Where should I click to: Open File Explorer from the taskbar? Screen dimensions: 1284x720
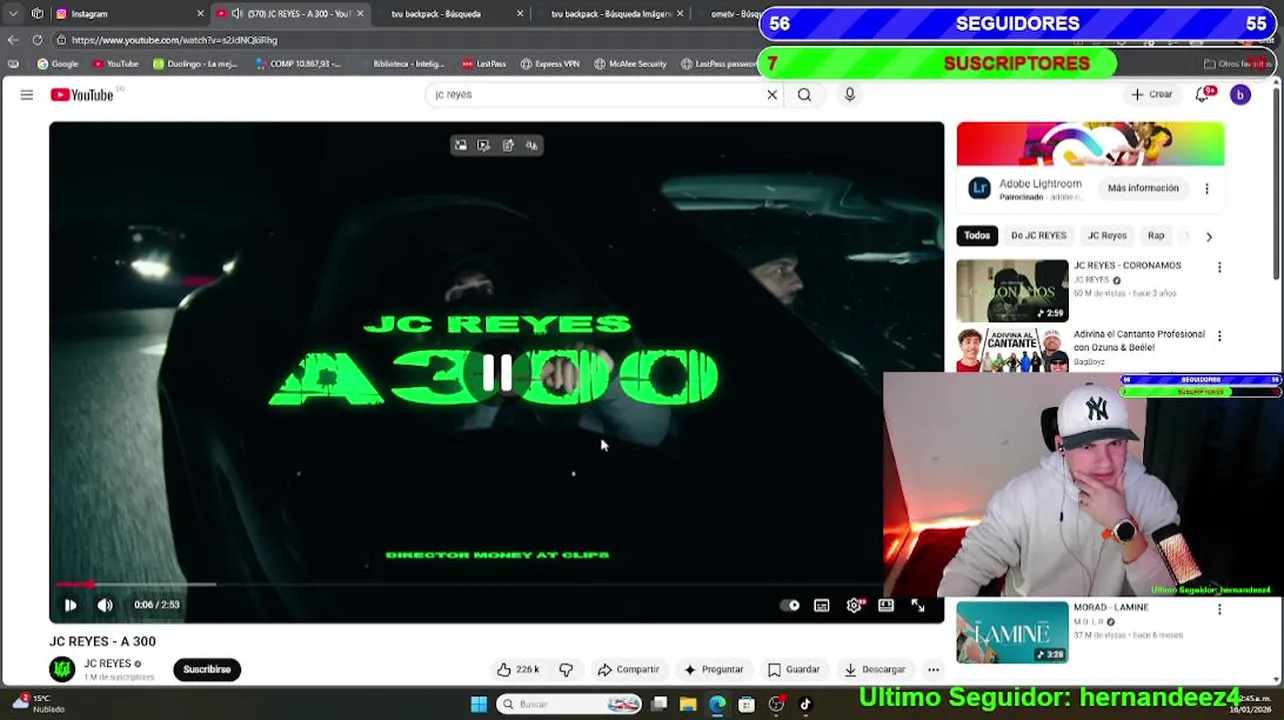click(x=688, y=705)
